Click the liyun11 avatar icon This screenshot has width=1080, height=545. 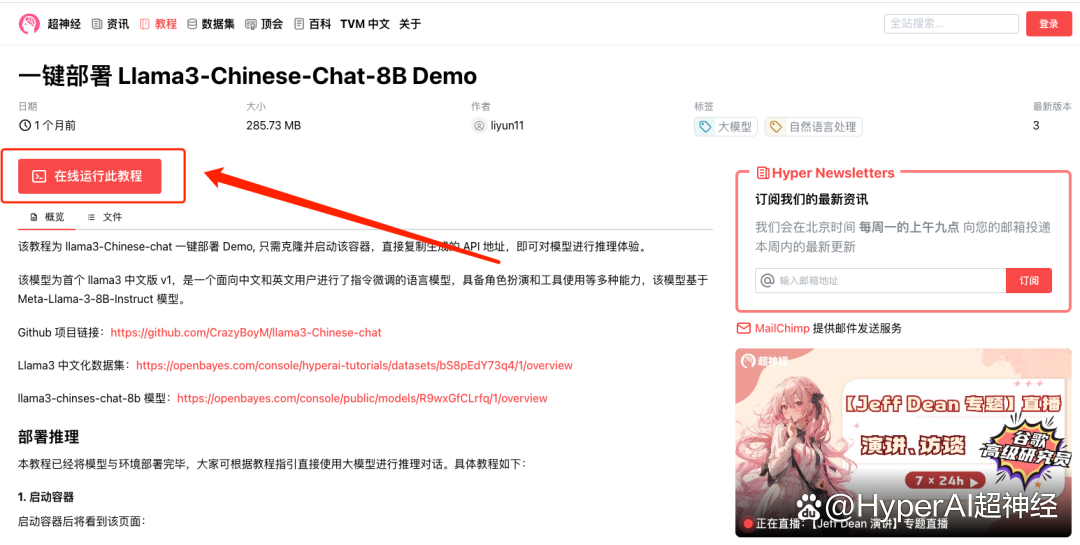(x=479, y=126)
